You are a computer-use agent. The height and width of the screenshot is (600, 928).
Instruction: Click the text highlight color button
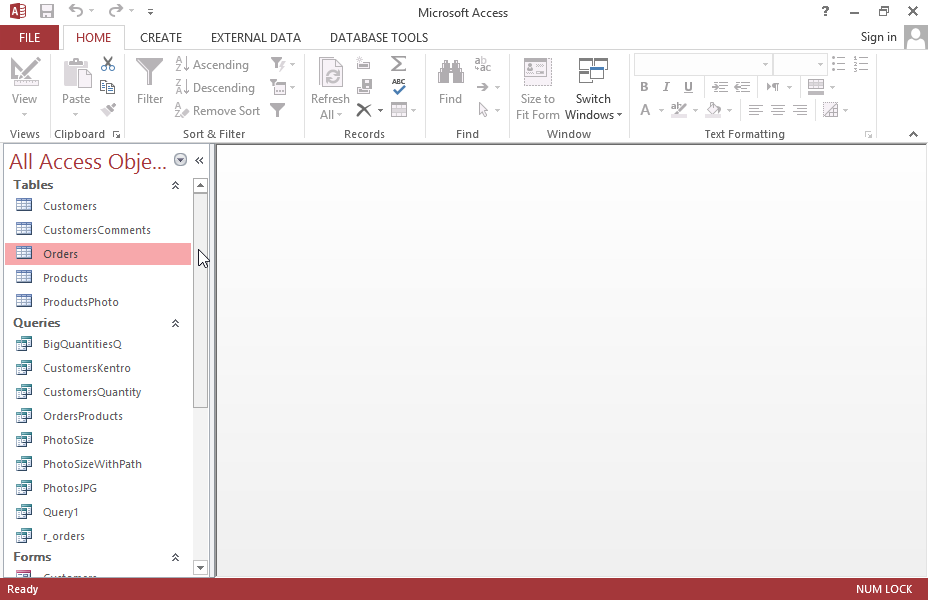click(x=679, y=110)
